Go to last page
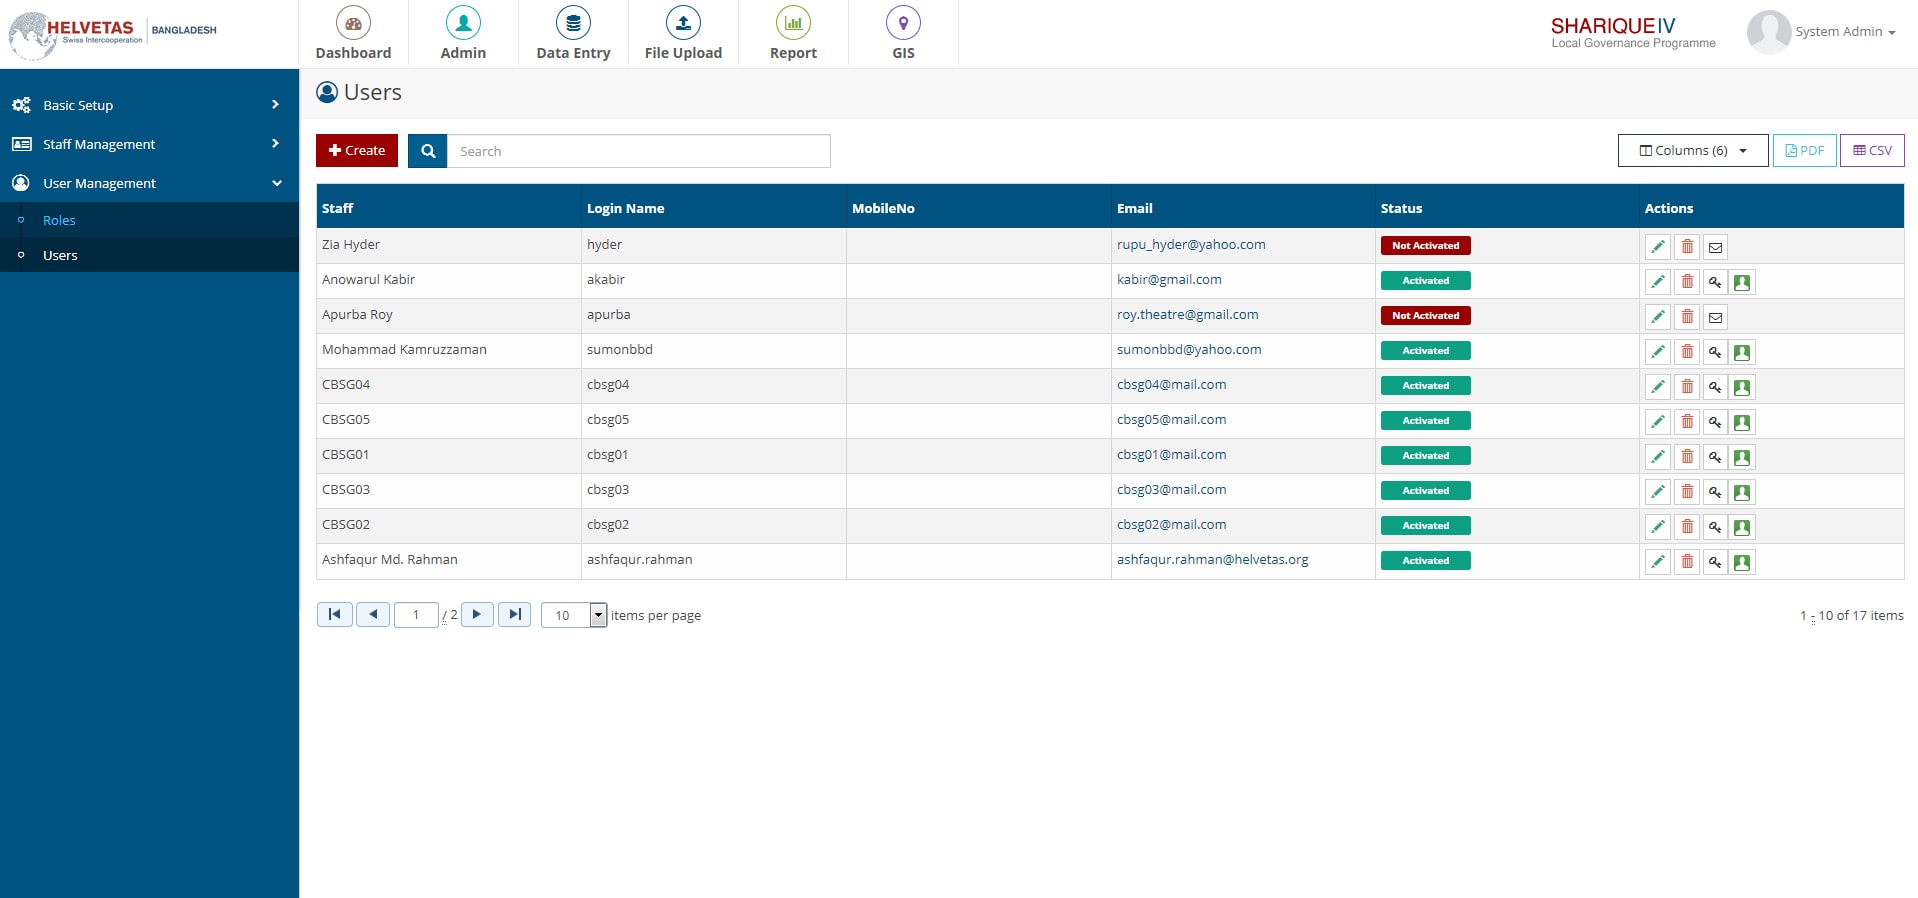Viewport: 1918px width, 898px height. 514,614
